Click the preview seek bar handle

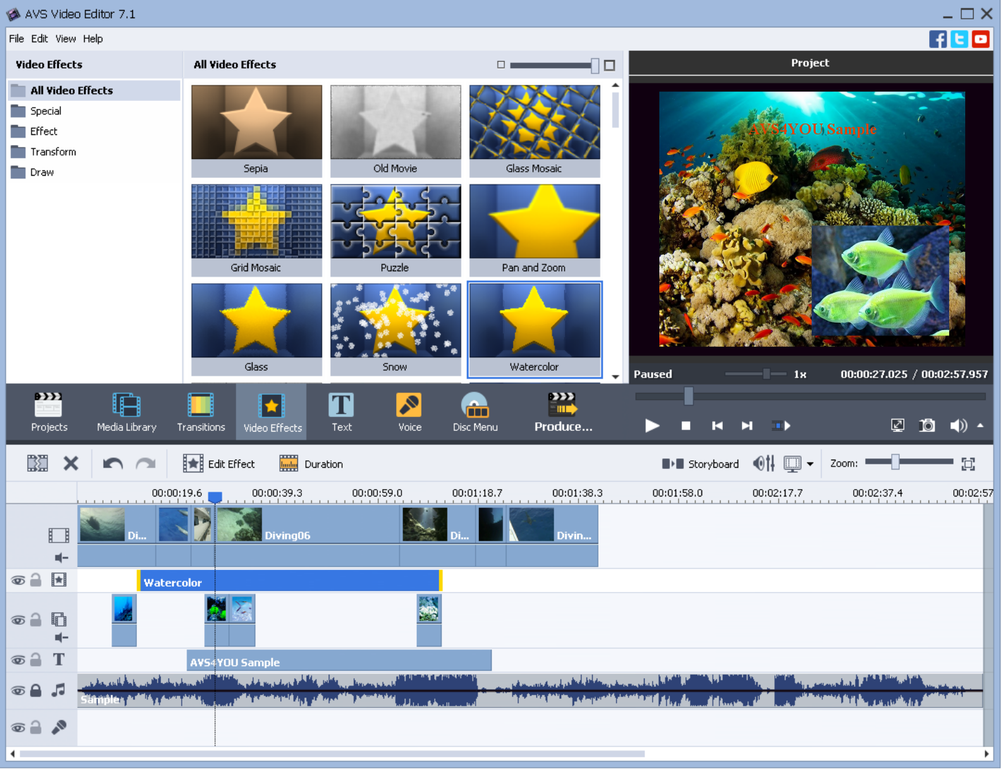pos(688,396)
